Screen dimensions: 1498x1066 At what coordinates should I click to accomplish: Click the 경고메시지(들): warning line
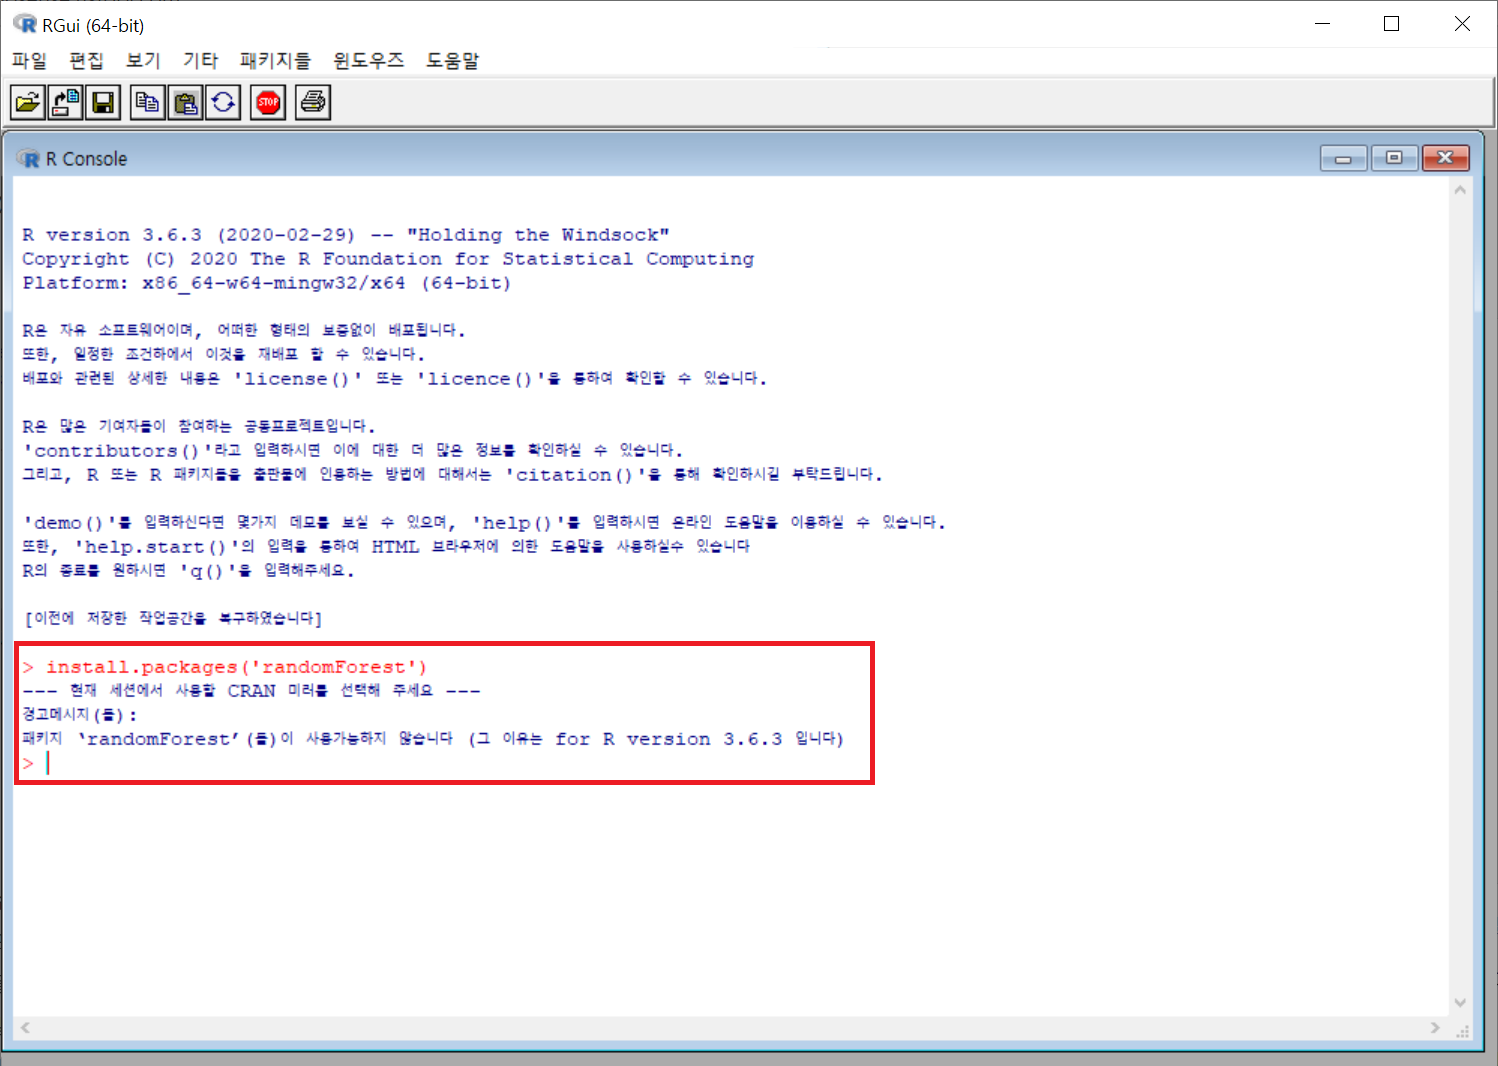(x=80, y=715)
